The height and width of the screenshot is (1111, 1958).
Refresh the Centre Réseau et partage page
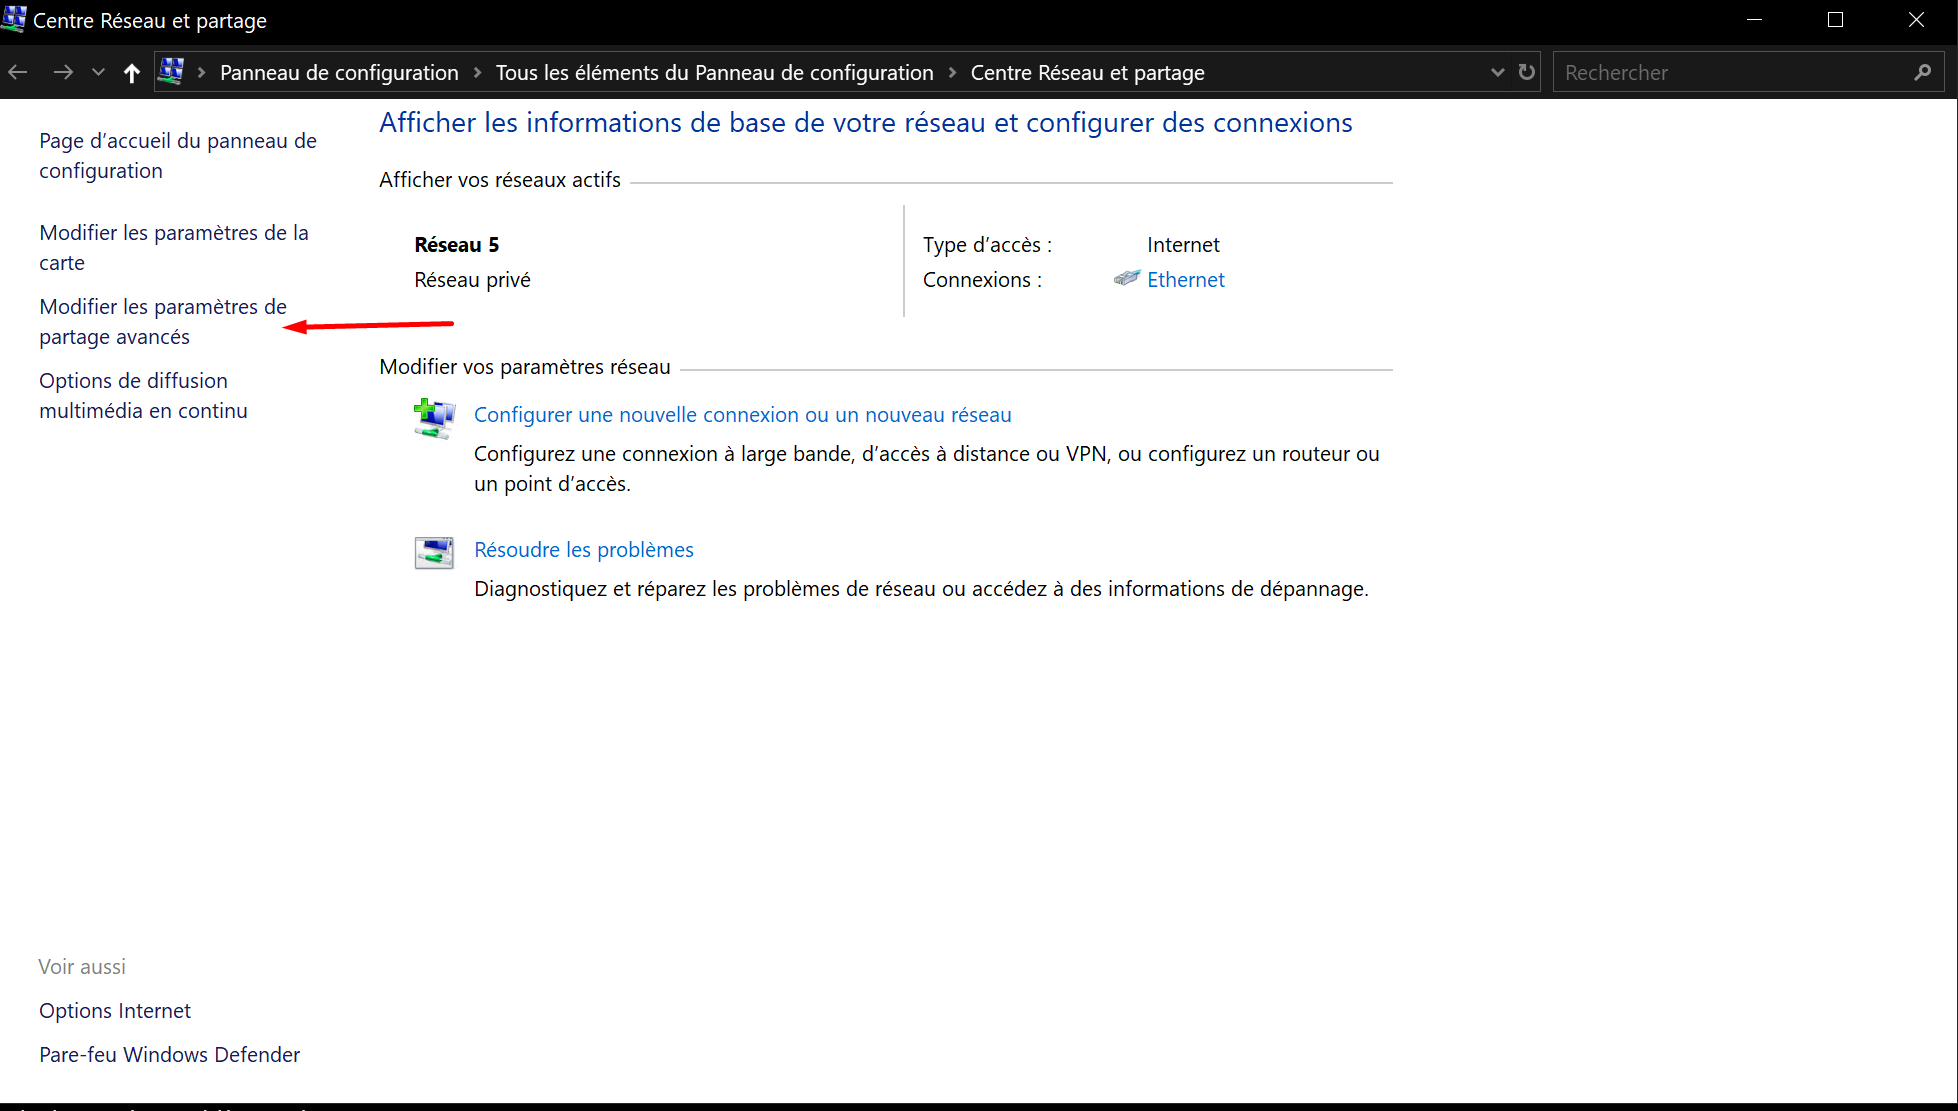pos(1526,72)
